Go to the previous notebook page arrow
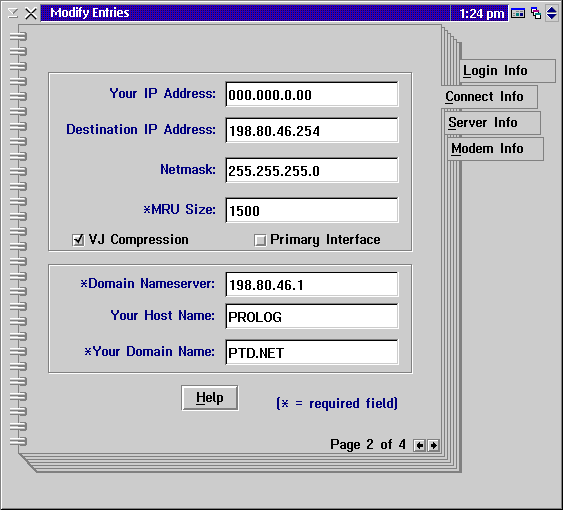563x510 pixels. (x=419, y=445)
